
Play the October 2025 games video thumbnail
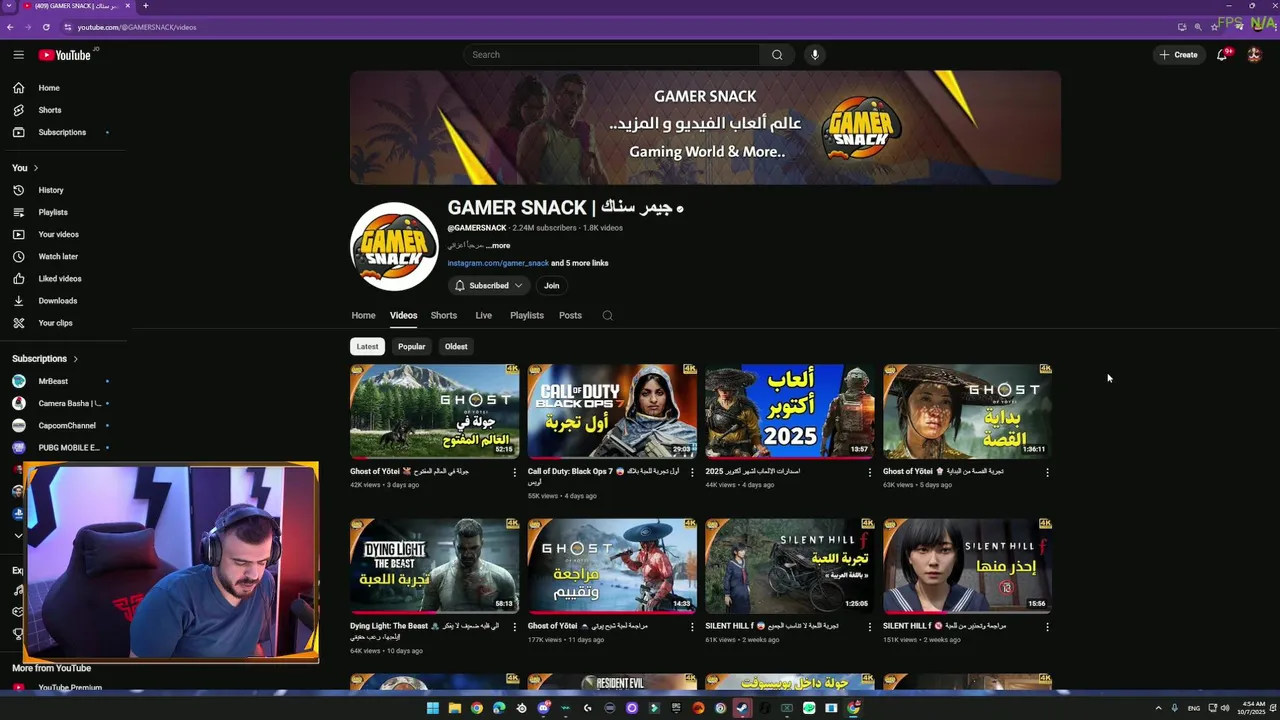coord(789,411)
